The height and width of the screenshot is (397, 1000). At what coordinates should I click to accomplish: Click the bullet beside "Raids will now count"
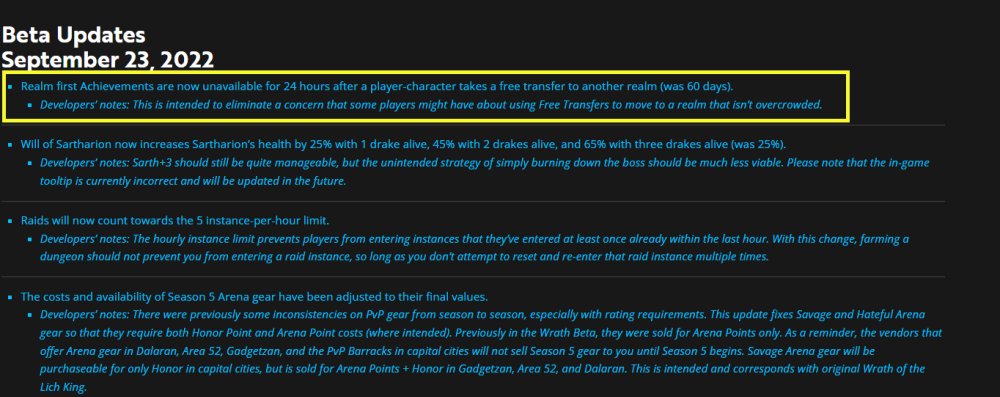point(10,221)
